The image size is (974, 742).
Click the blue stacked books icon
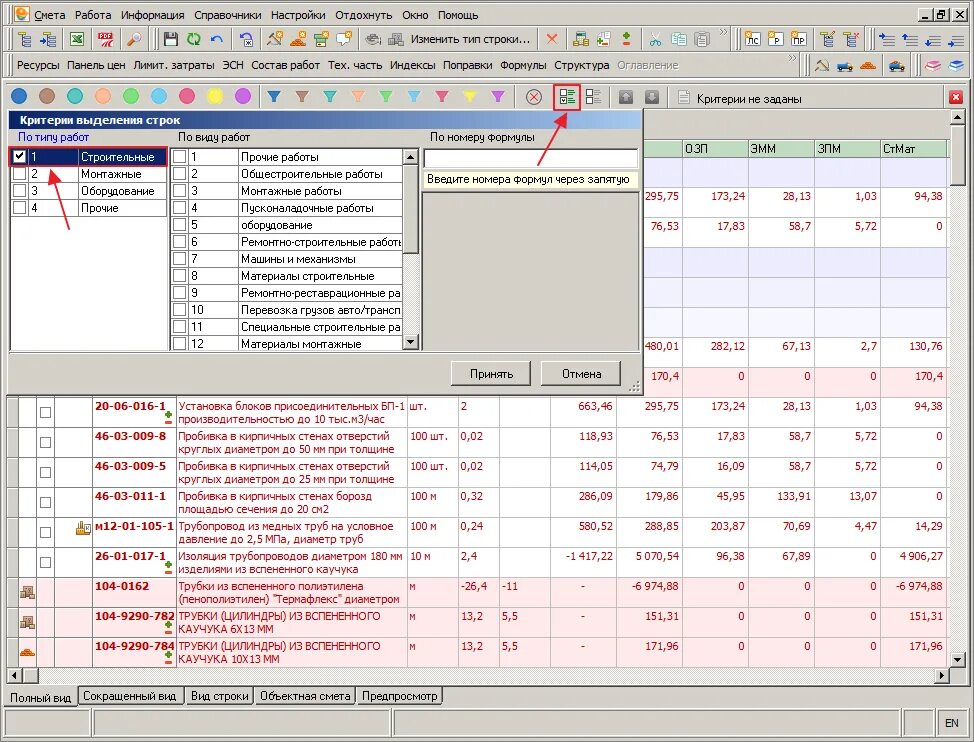tap(956, 65)
